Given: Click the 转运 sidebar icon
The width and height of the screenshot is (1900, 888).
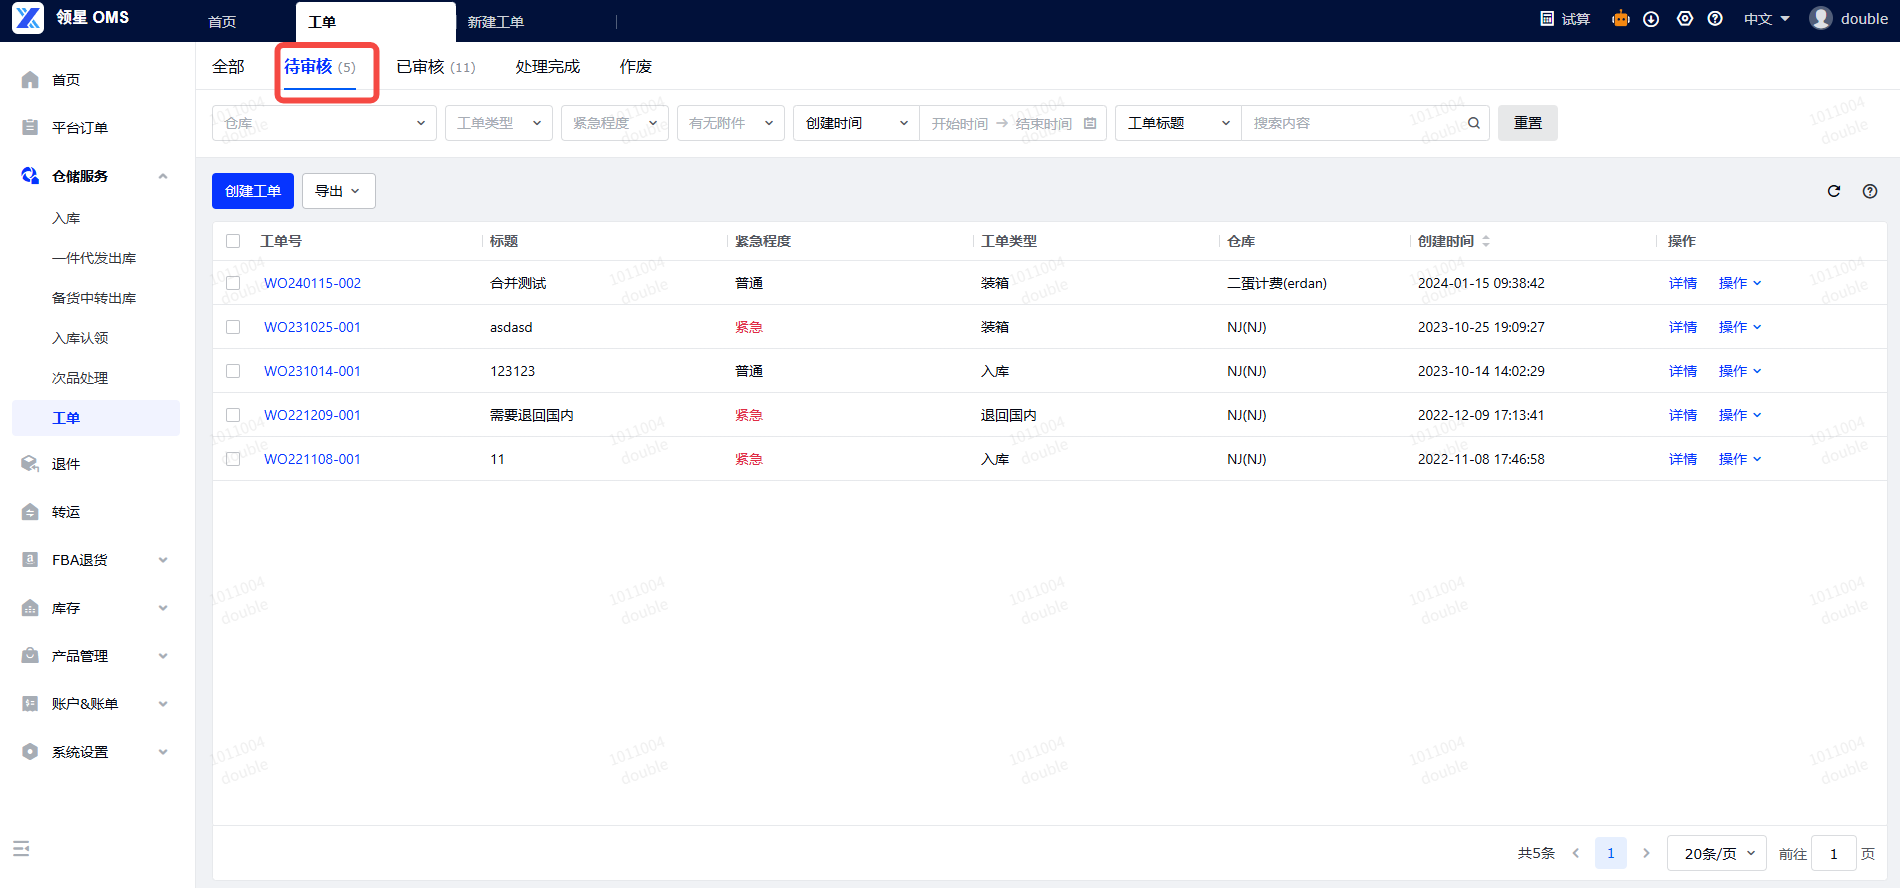Looking at the screenshot, I should (30, 512).
